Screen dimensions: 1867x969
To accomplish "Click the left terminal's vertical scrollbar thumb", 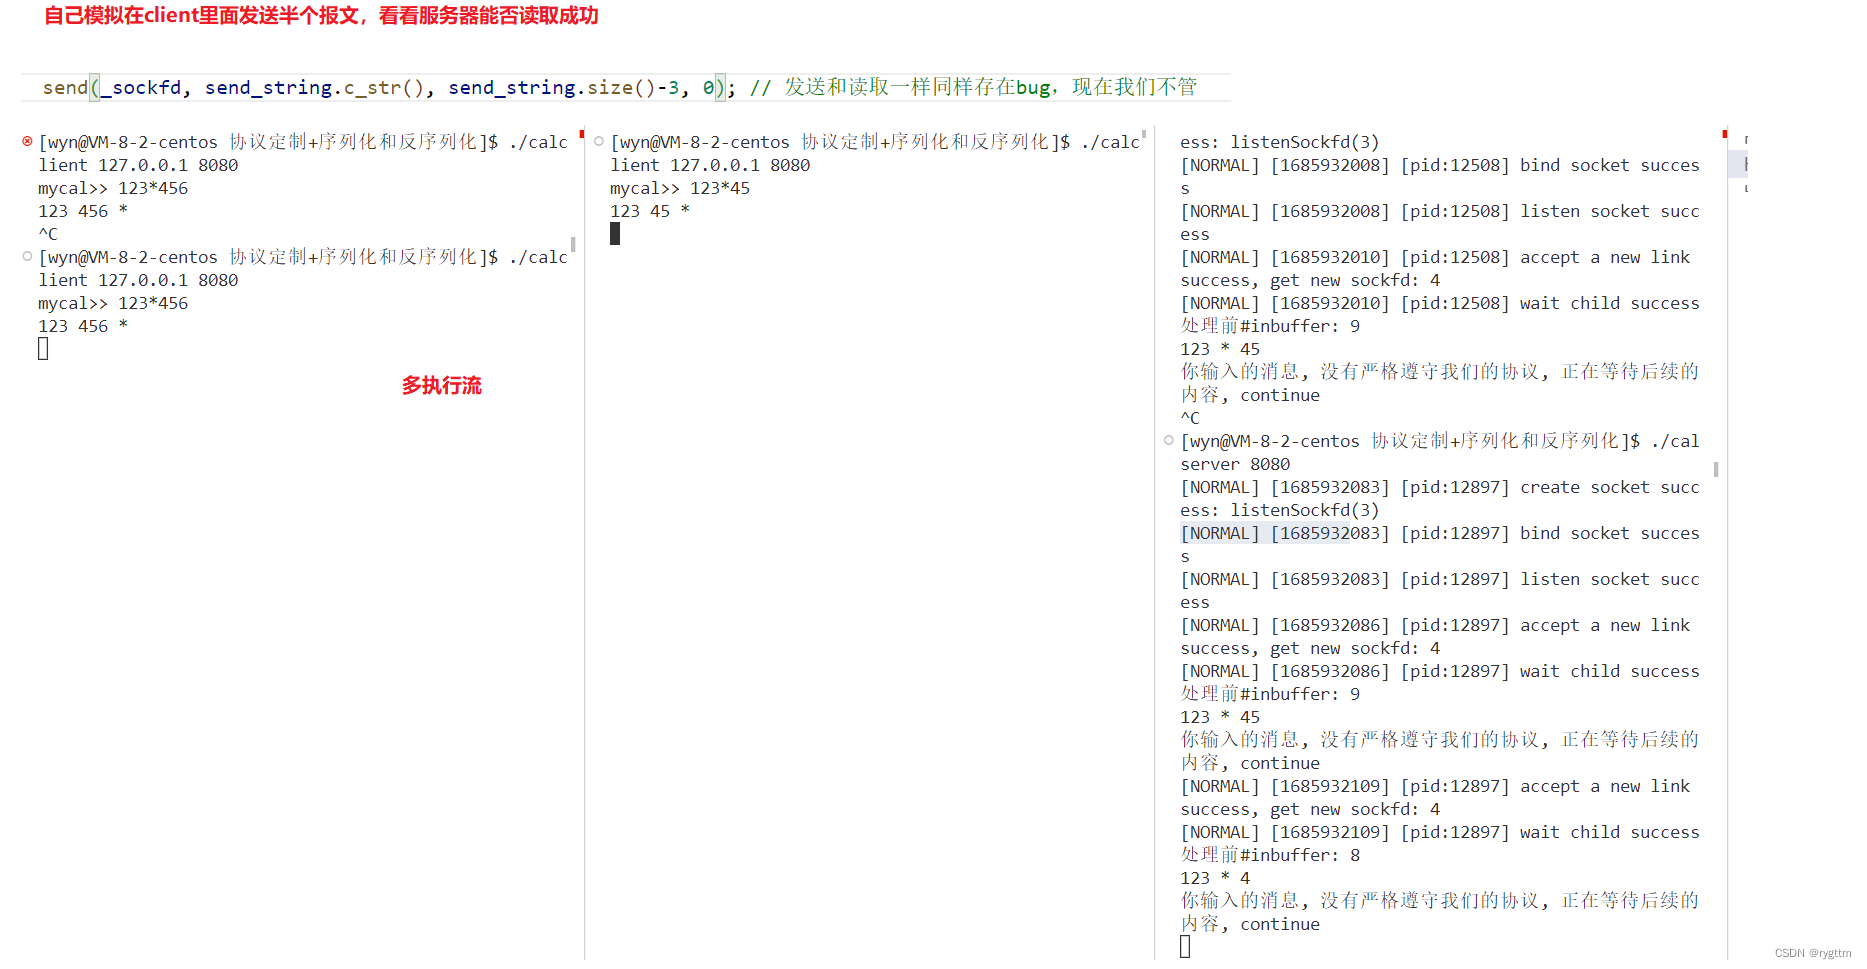I will pos(573,243).
